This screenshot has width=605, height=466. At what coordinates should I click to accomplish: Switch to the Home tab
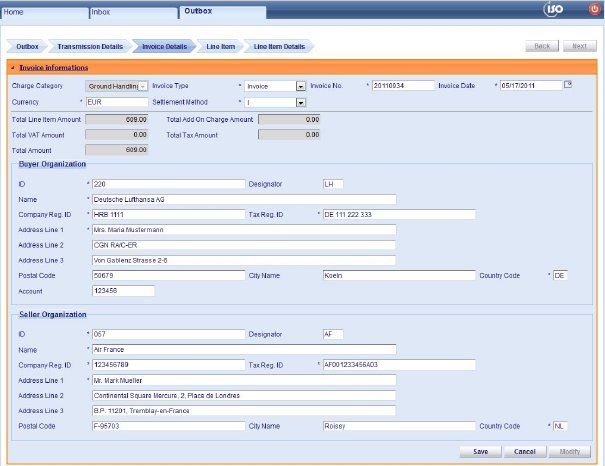click(x=44, y=12)
